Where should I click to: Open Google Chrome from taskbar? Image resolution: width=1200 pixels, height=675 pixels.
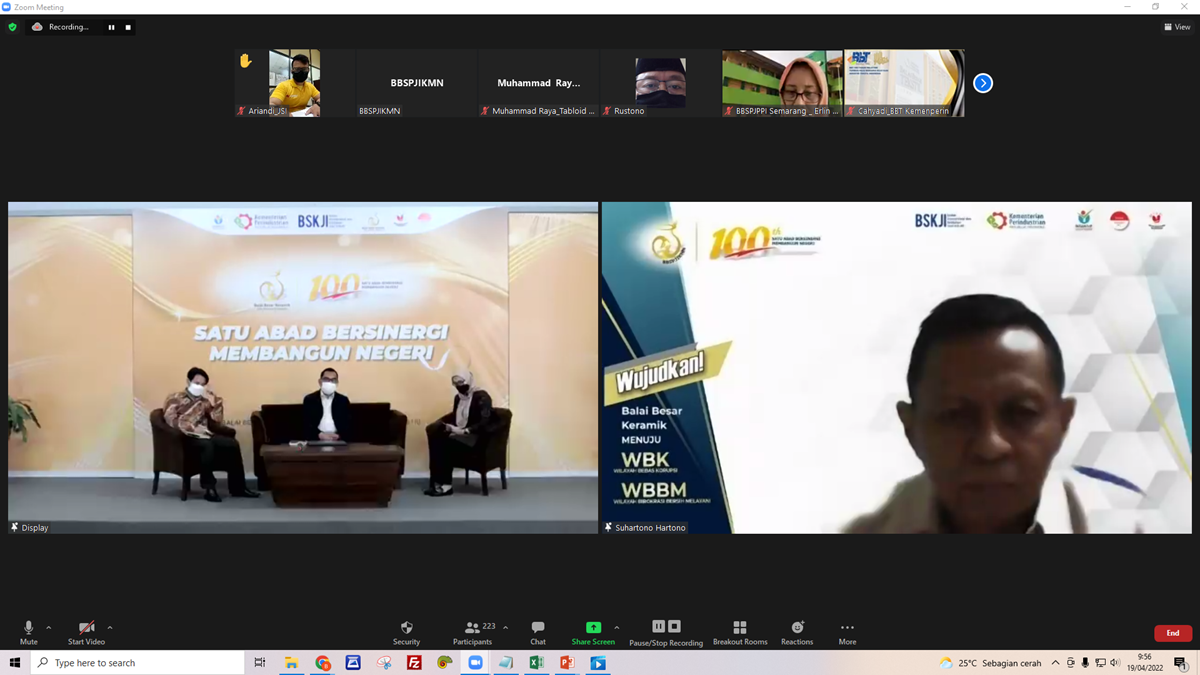click(322, 663)
